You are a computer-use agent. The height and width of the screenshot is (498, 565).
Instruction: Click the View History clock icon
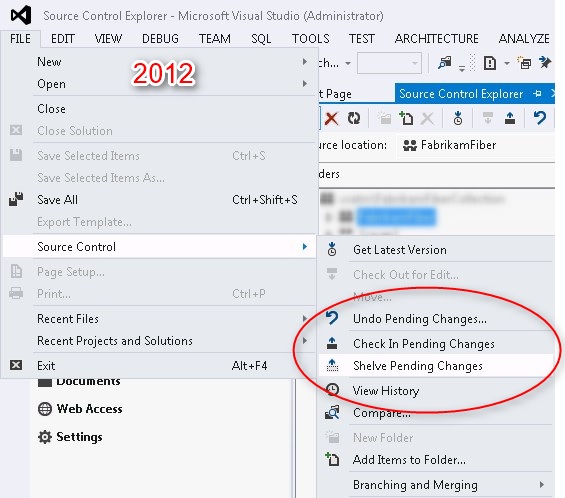(332, 390)
